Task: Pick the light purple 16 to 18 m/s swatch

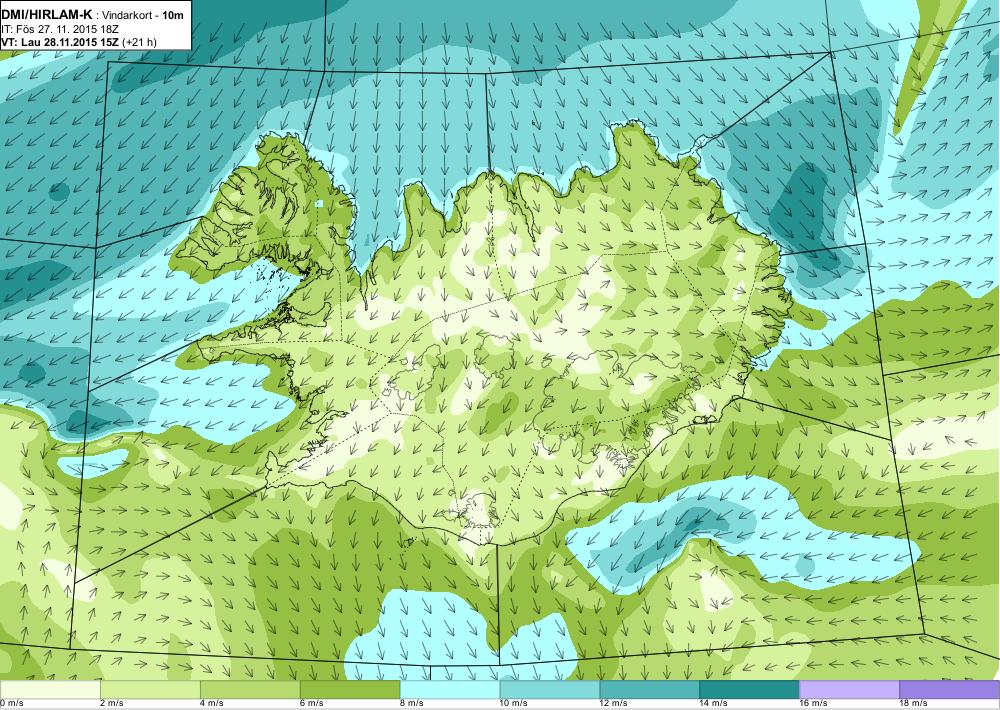Action: coord(849,689)
